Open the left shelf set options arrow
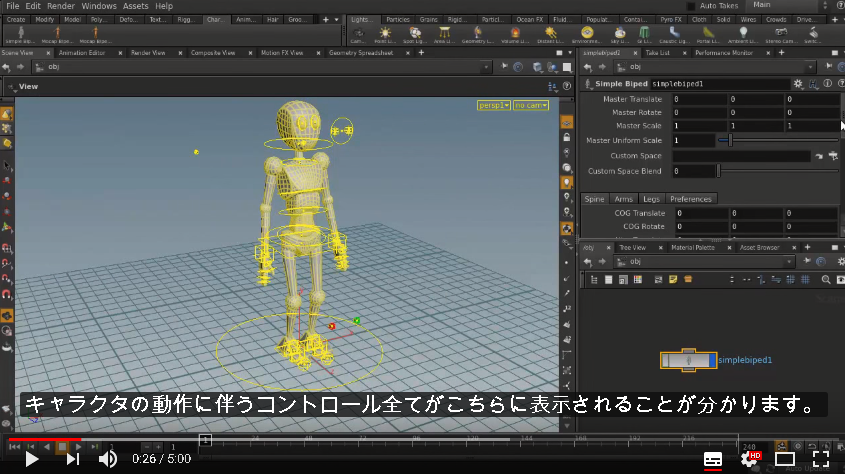The width and height of the screenshot is (845, 474). (337, 19)
